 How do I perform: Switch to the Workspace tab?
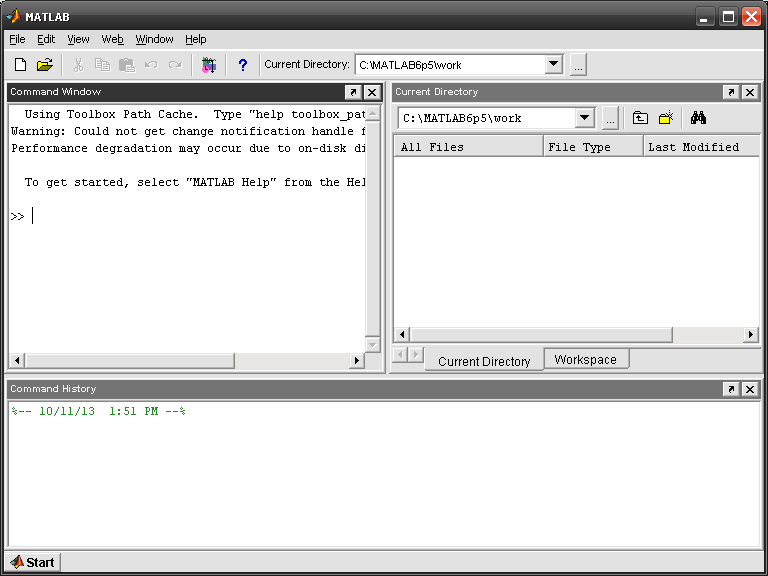[x=585, y=360]
